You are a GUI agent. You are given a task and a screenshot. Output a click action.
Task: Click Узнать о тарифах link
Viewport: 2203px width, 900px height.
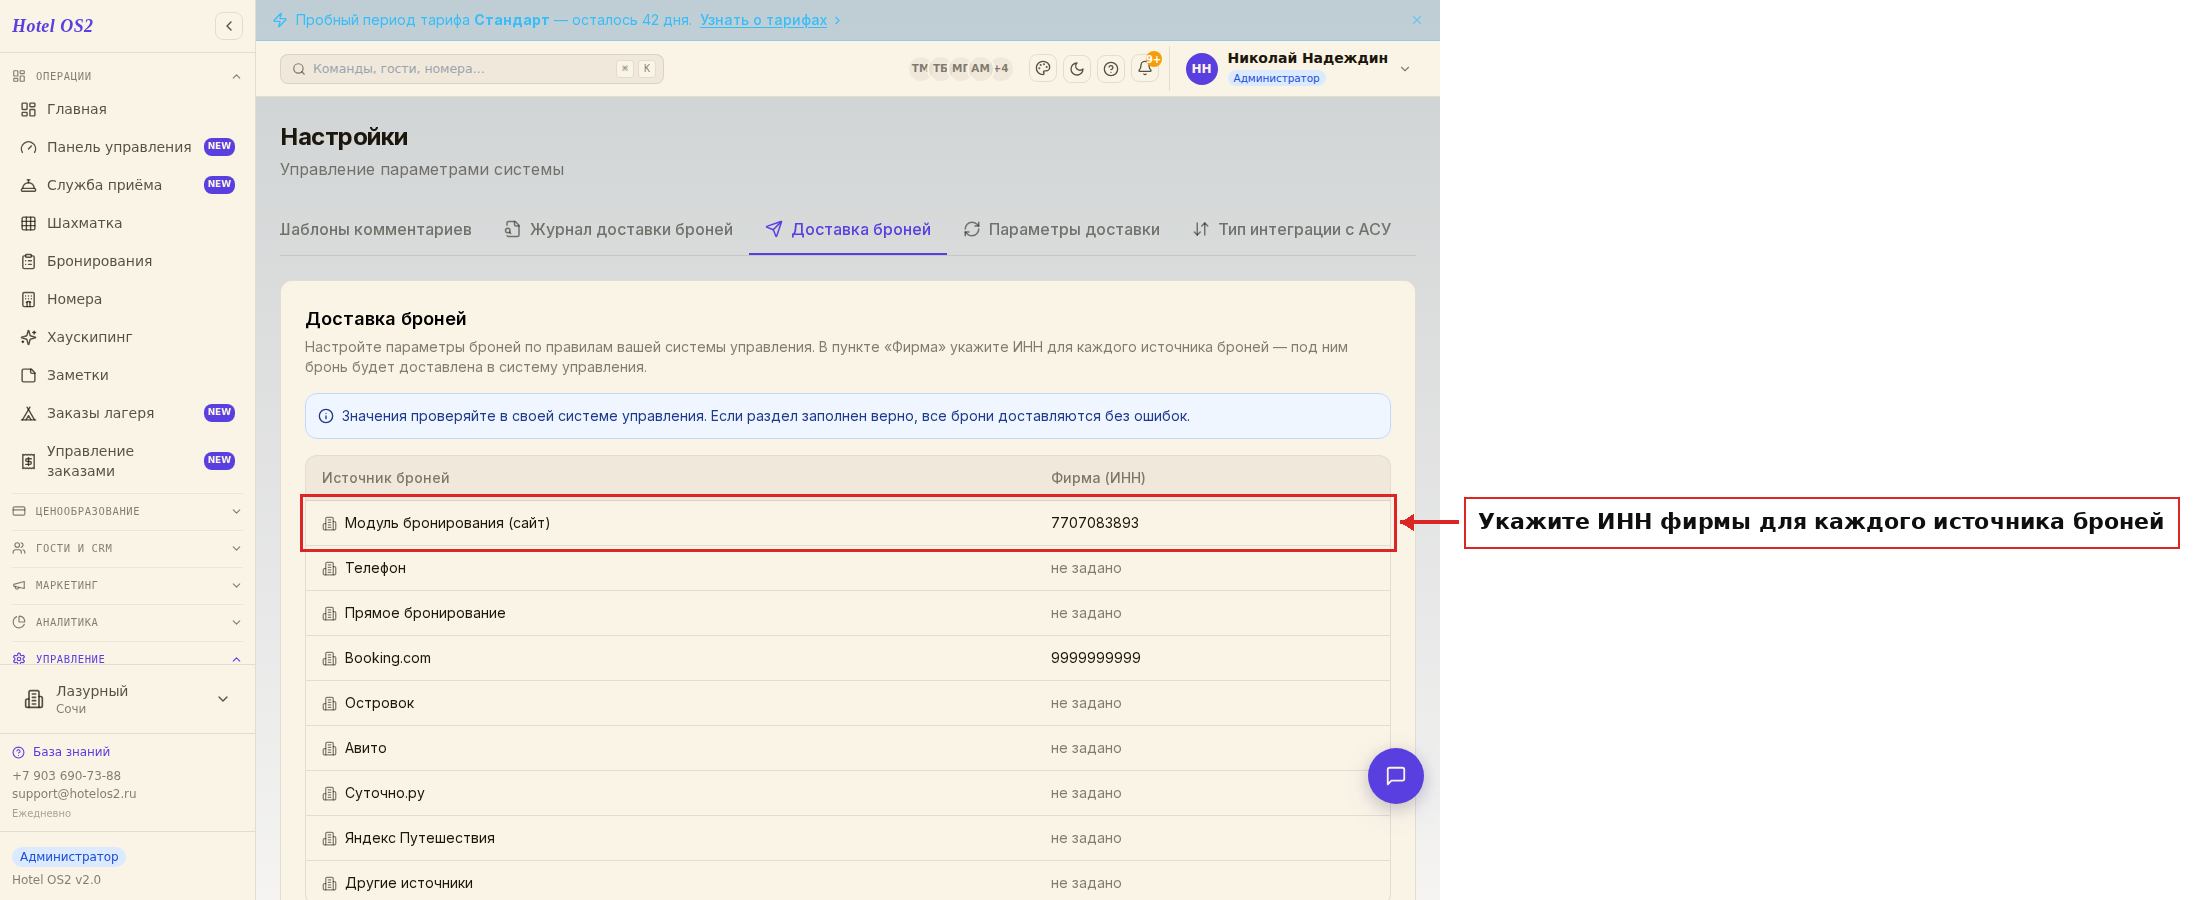tap(764, 20)
